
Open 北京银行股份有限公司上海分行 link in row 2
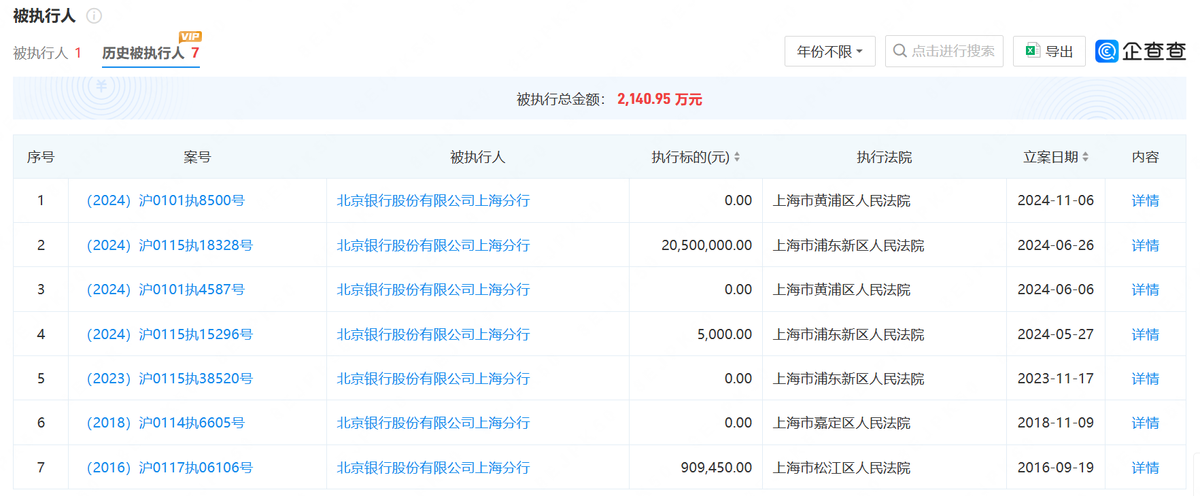(433, 245)
